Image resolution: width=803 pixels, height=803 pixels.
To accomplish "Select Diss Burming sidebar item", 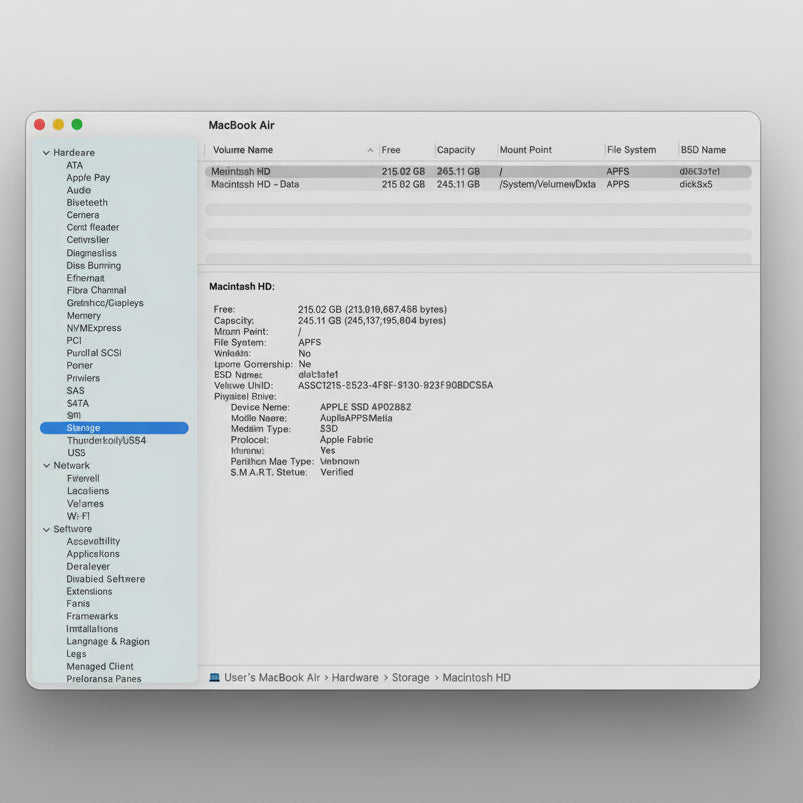I will pos(94,266).
